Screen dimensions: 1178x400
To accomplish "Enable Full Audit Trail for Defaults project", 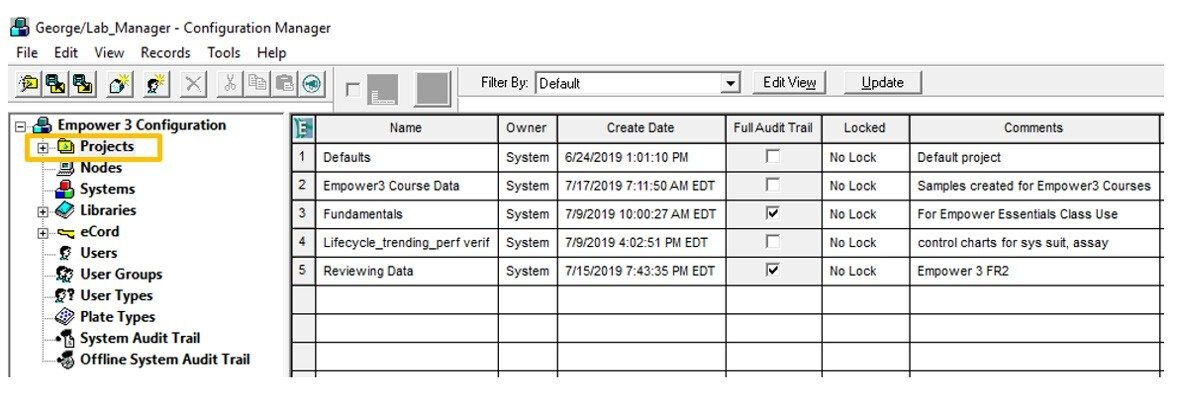I will [x=772, y=156].
